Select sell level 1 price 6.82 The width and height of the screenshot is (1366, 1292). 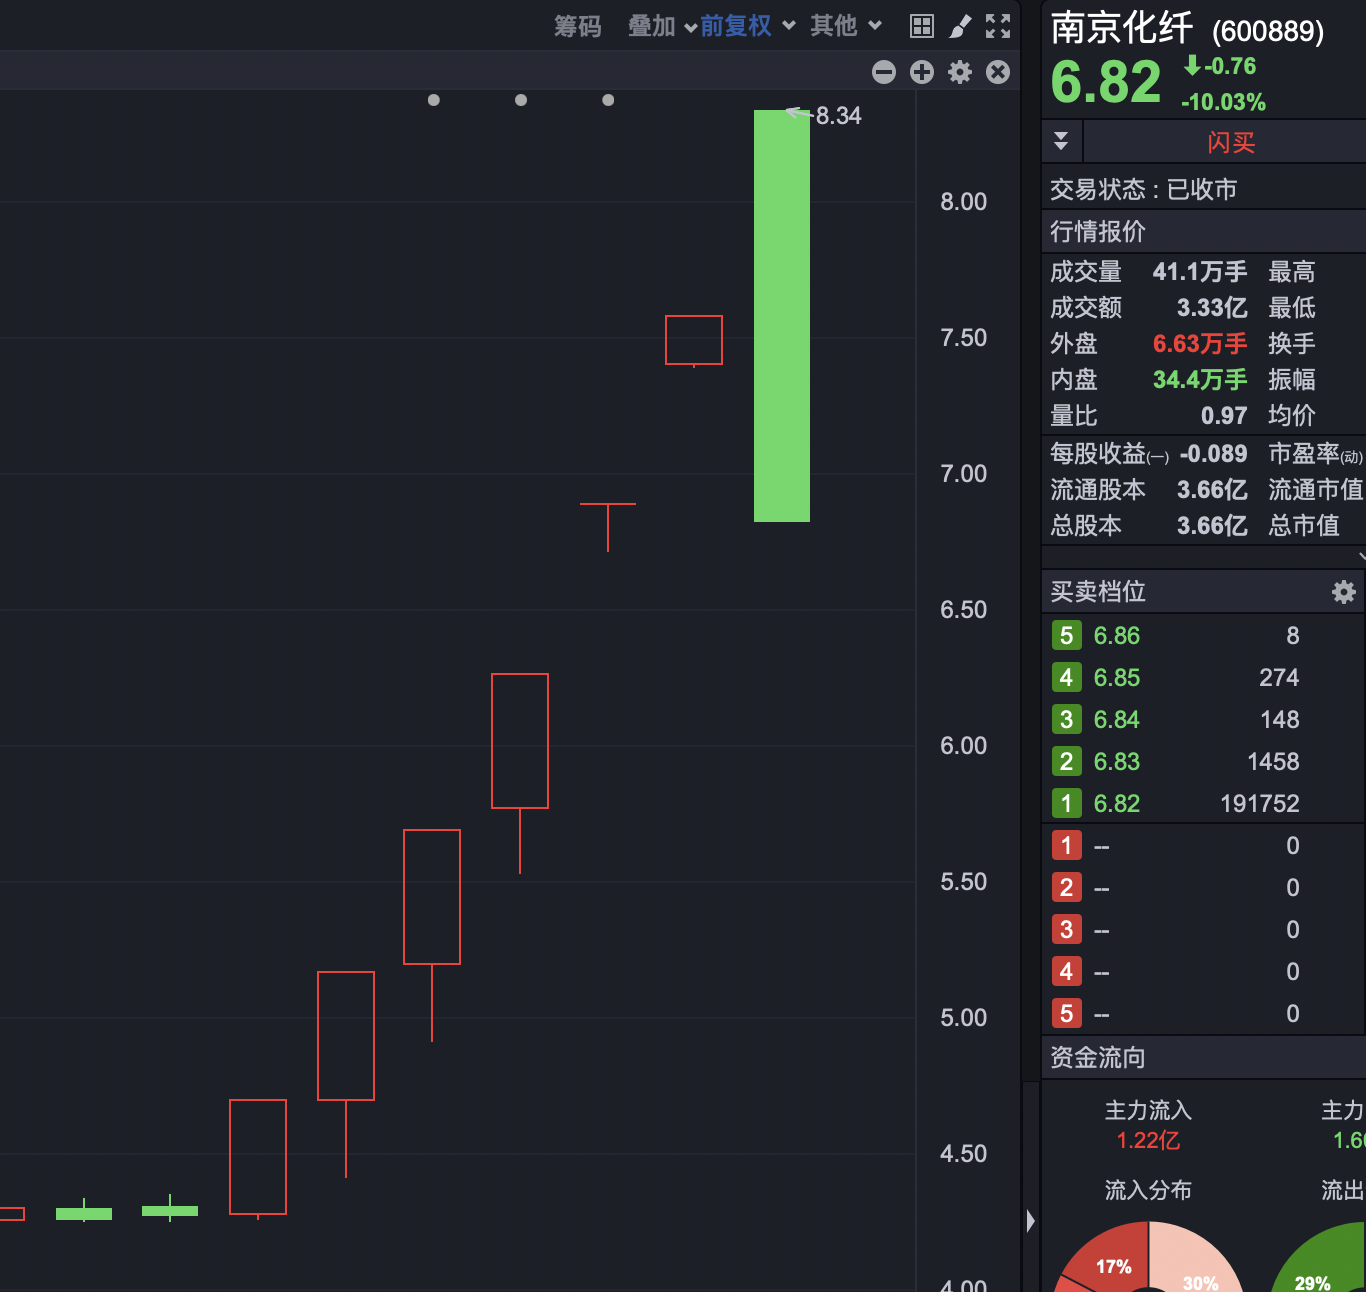1117,804
